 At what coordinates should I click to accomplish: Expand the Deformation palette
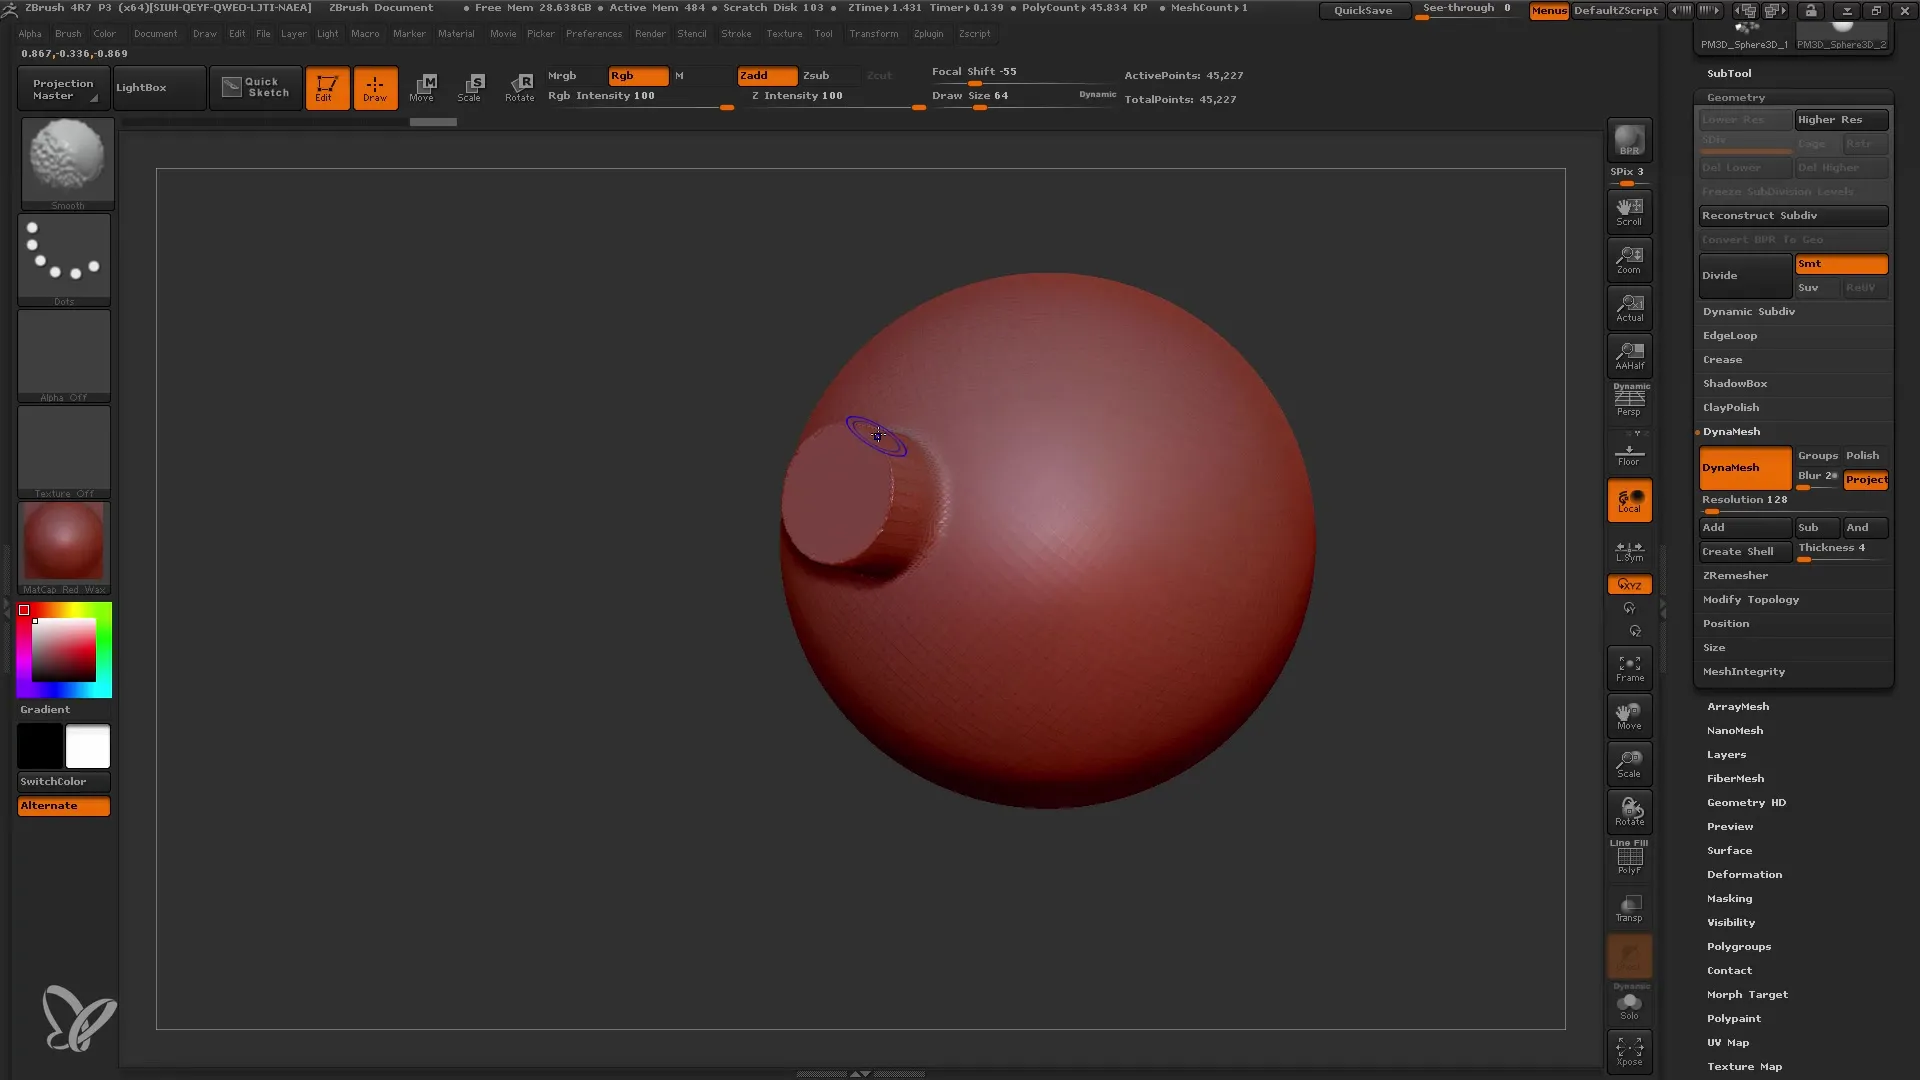pyautogui.click(x=1744, y=875)
